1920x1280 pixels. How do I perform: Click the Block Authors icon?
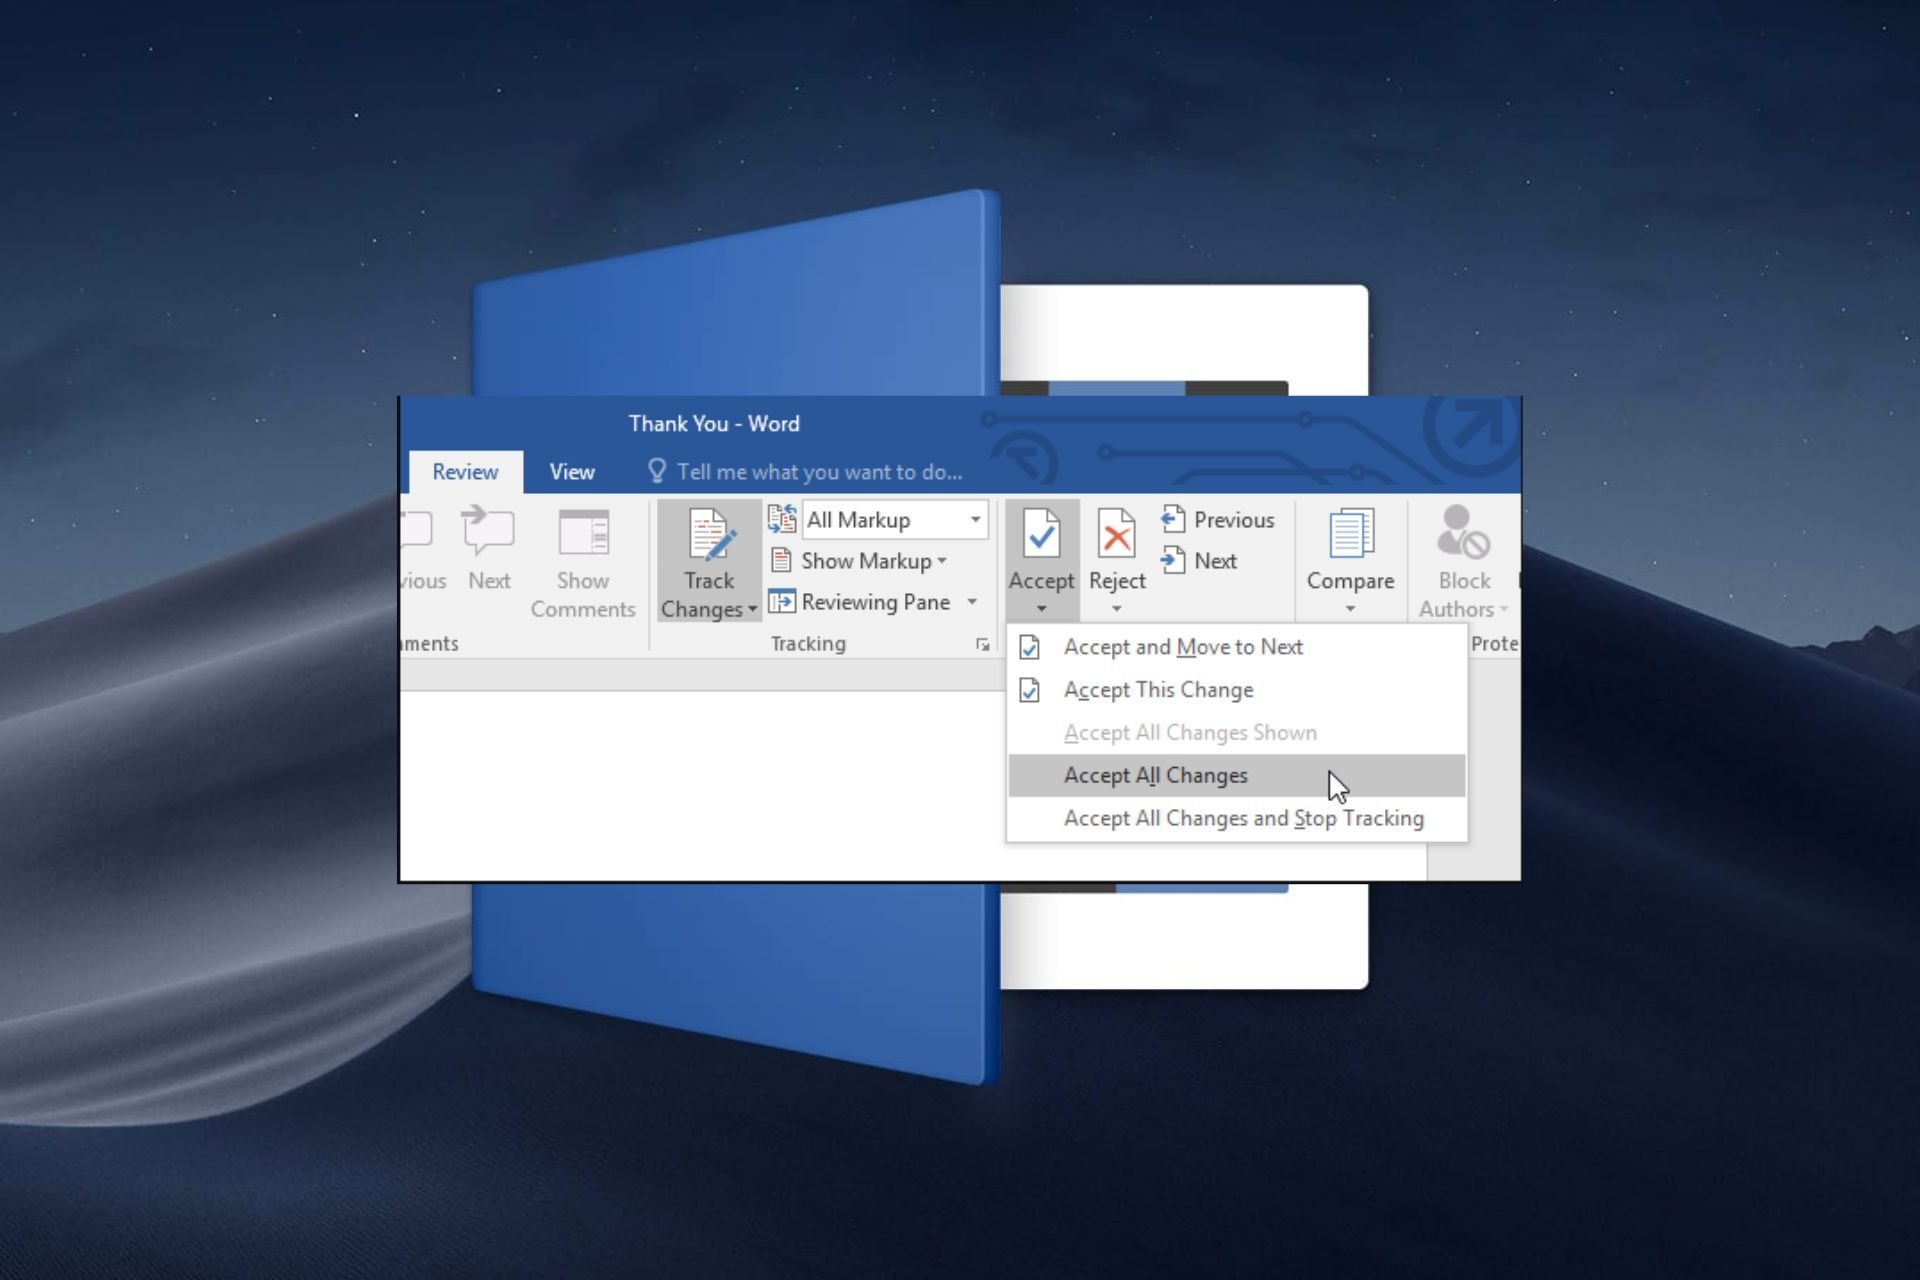point(1463,532)
